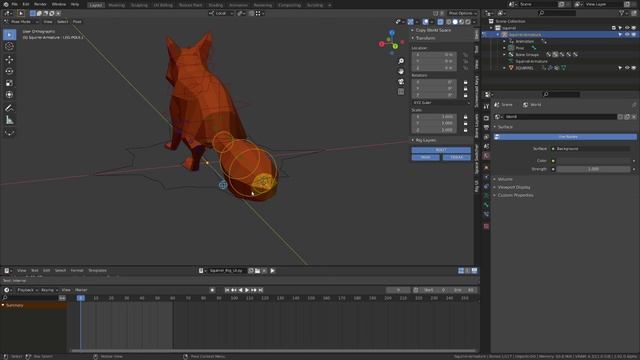The height and width of the screenshot is (360, 640).
Task: Click the wide blue Rig Layers button
Action: coord(441,150)
